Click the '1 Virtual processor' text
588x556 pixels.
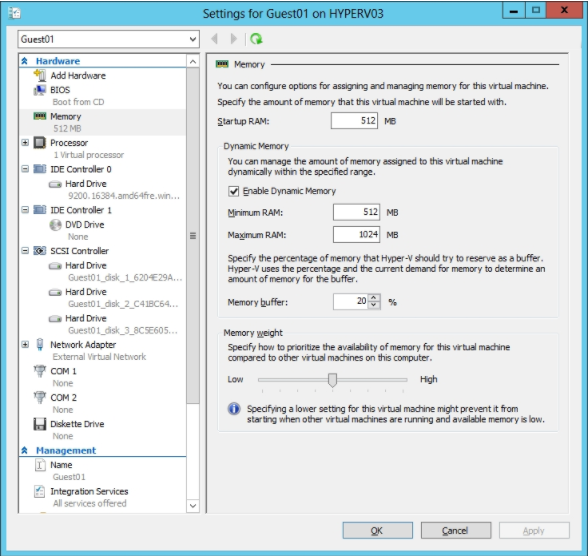pyautogui.click(x=88, y=155)
